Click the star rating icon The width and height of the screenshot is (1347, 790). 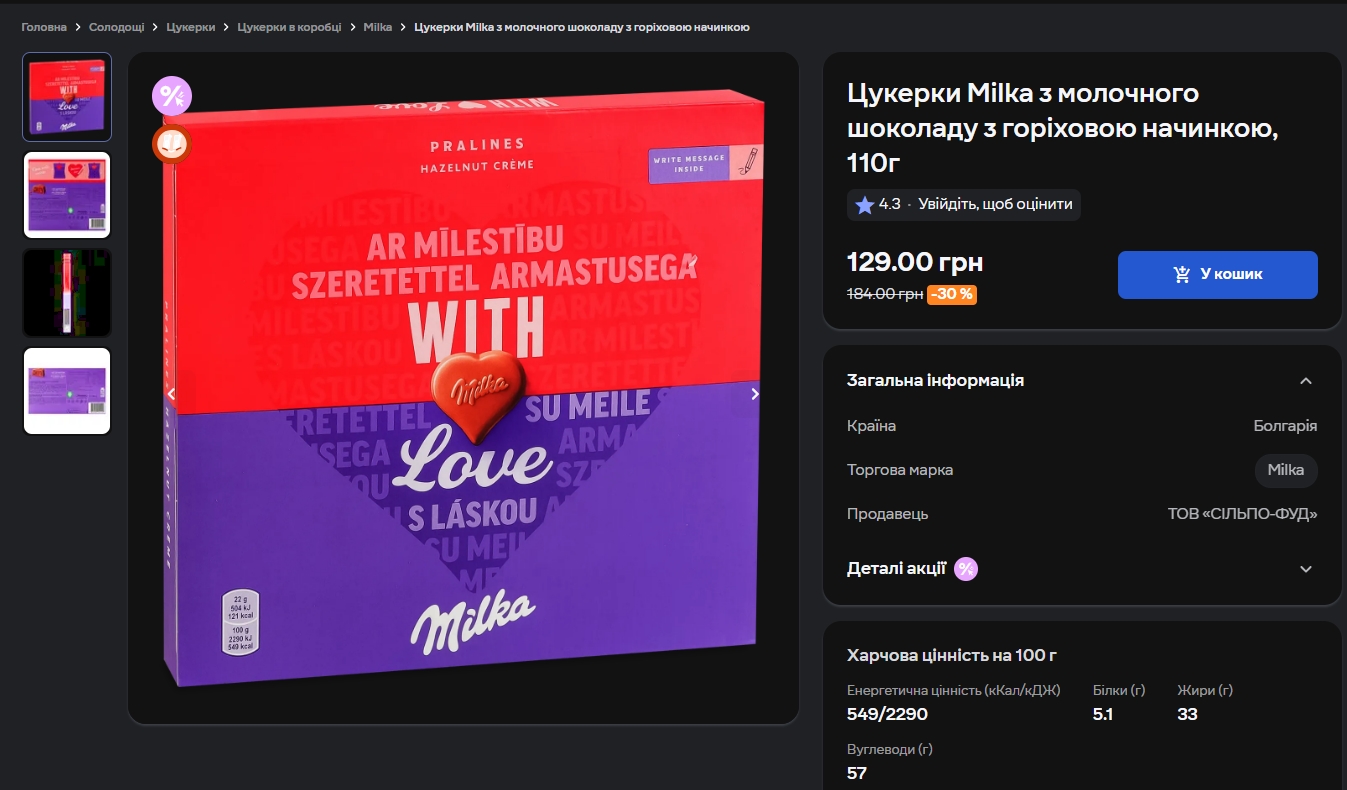tap(865, 205)
